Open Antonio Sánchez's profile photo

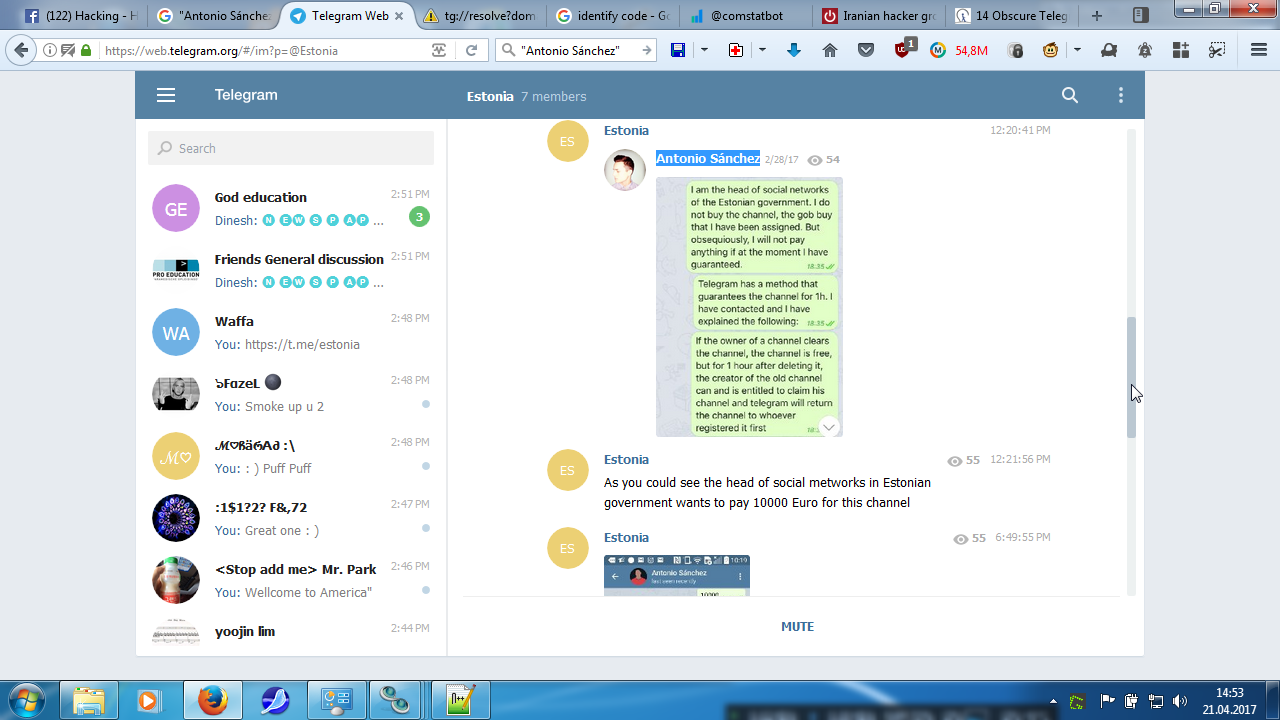click(625, 170)
